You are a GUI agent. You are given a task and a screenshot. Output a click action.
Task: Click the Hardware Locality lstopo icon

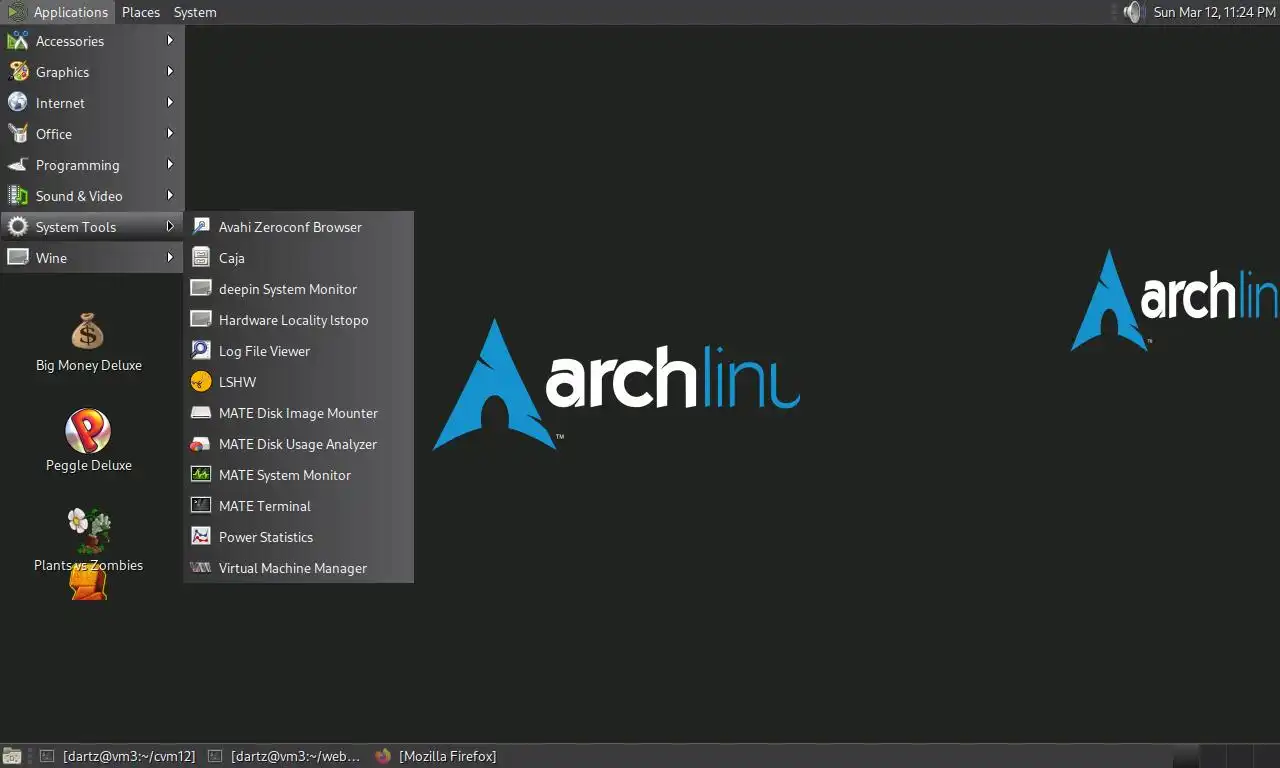(201, 320)
